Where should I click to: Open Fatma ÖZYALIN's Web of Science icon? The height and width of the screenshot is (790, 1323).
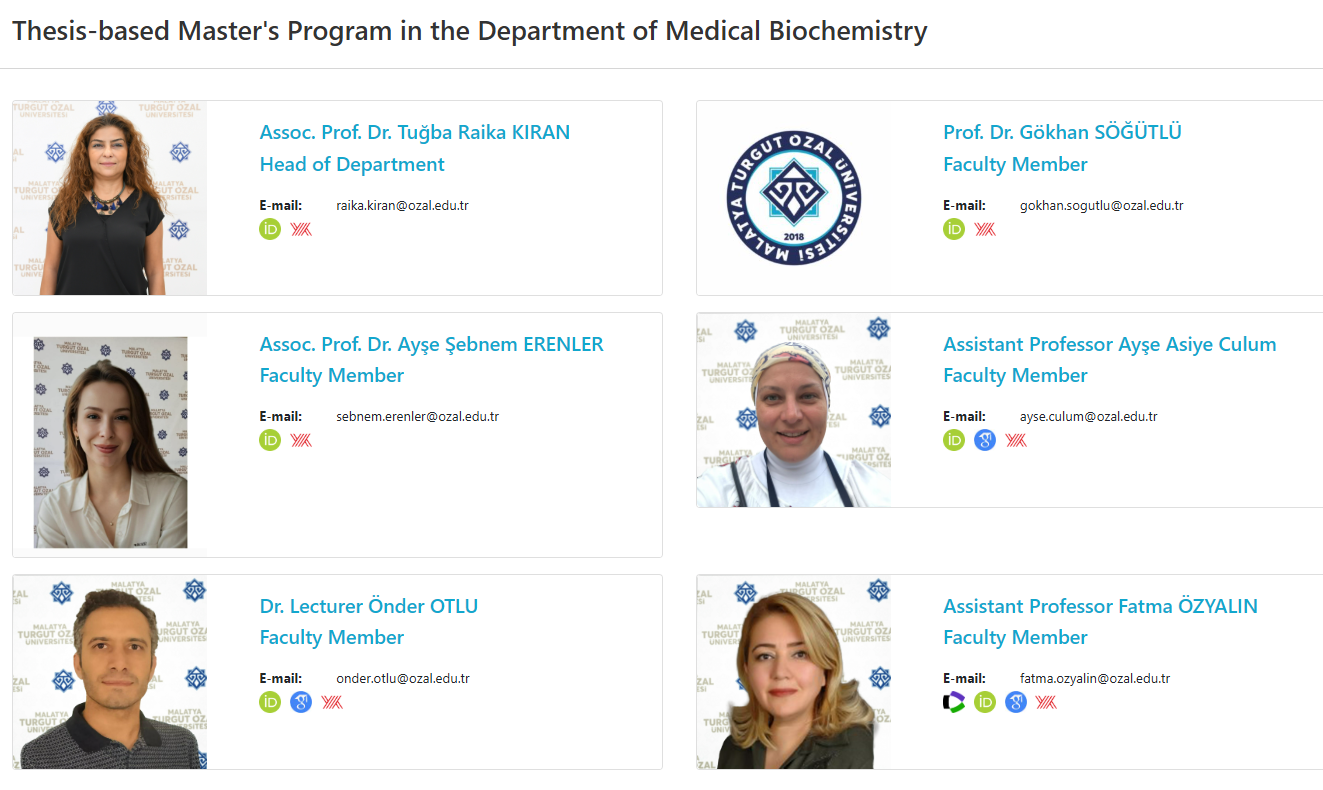click(954, 702)
